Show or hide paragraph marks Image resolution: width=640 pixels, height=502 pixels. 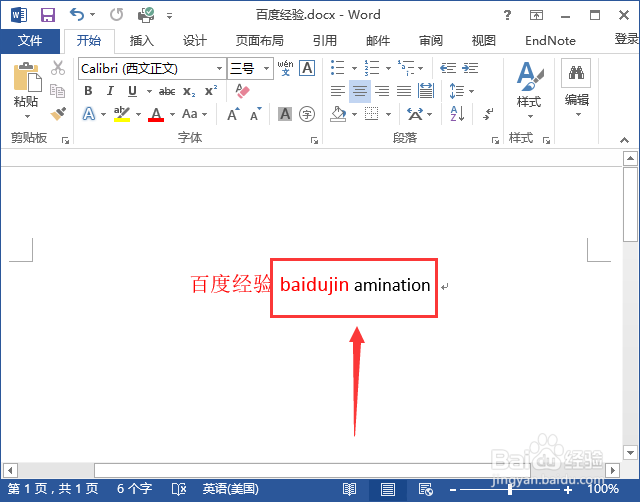click(488, 114)
